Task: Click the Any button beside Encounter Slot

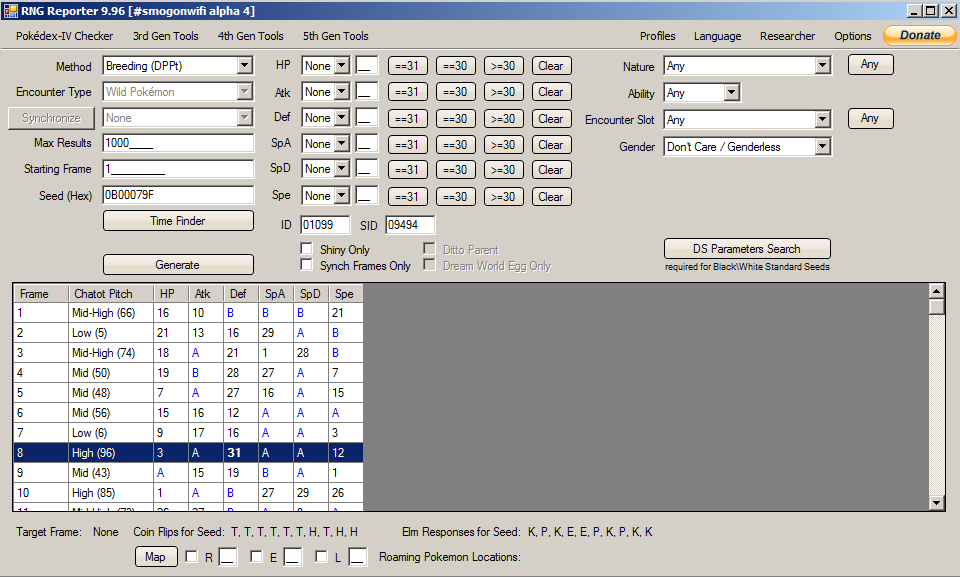Action: coord(870,118)
